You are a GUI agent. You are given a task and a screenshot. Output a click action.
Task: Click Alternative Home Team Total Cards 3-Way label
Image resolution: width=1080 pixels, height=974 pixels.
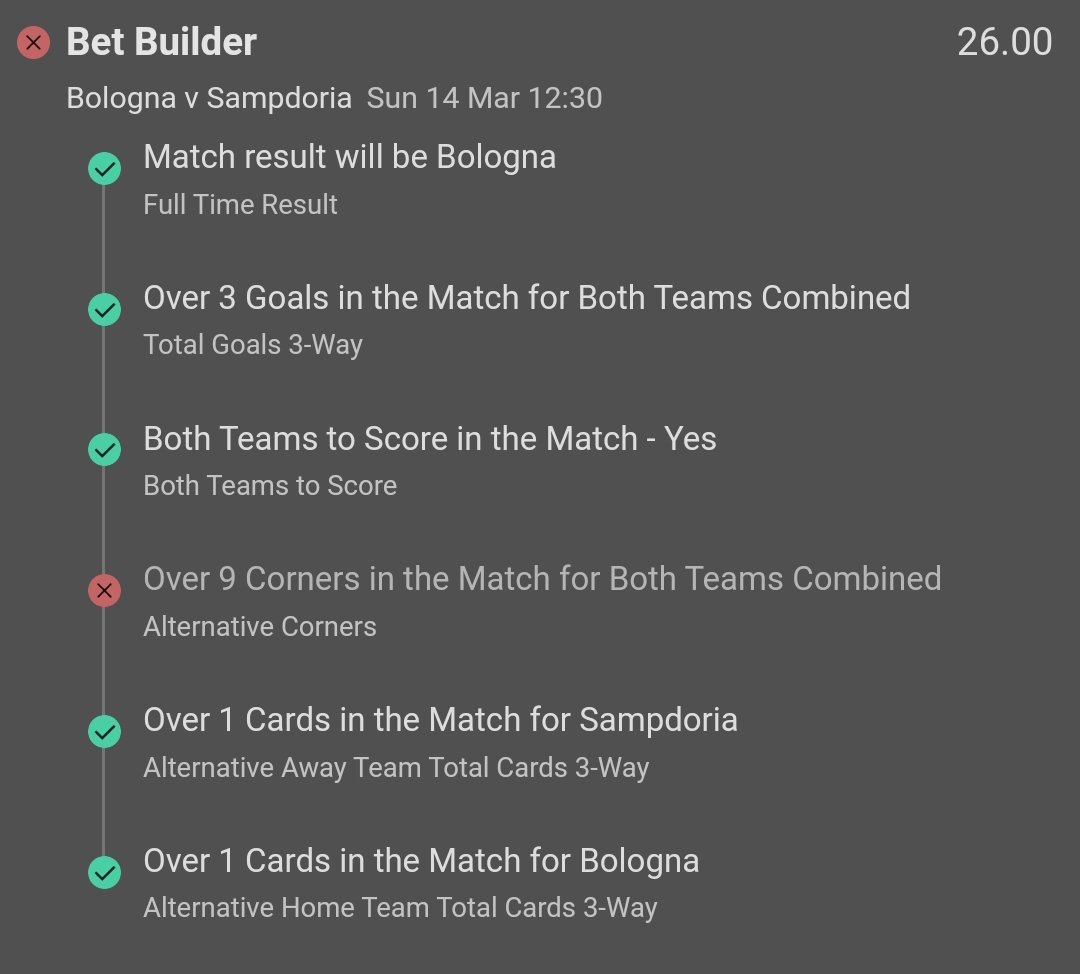pyautogui.click(x=400, y=908)
